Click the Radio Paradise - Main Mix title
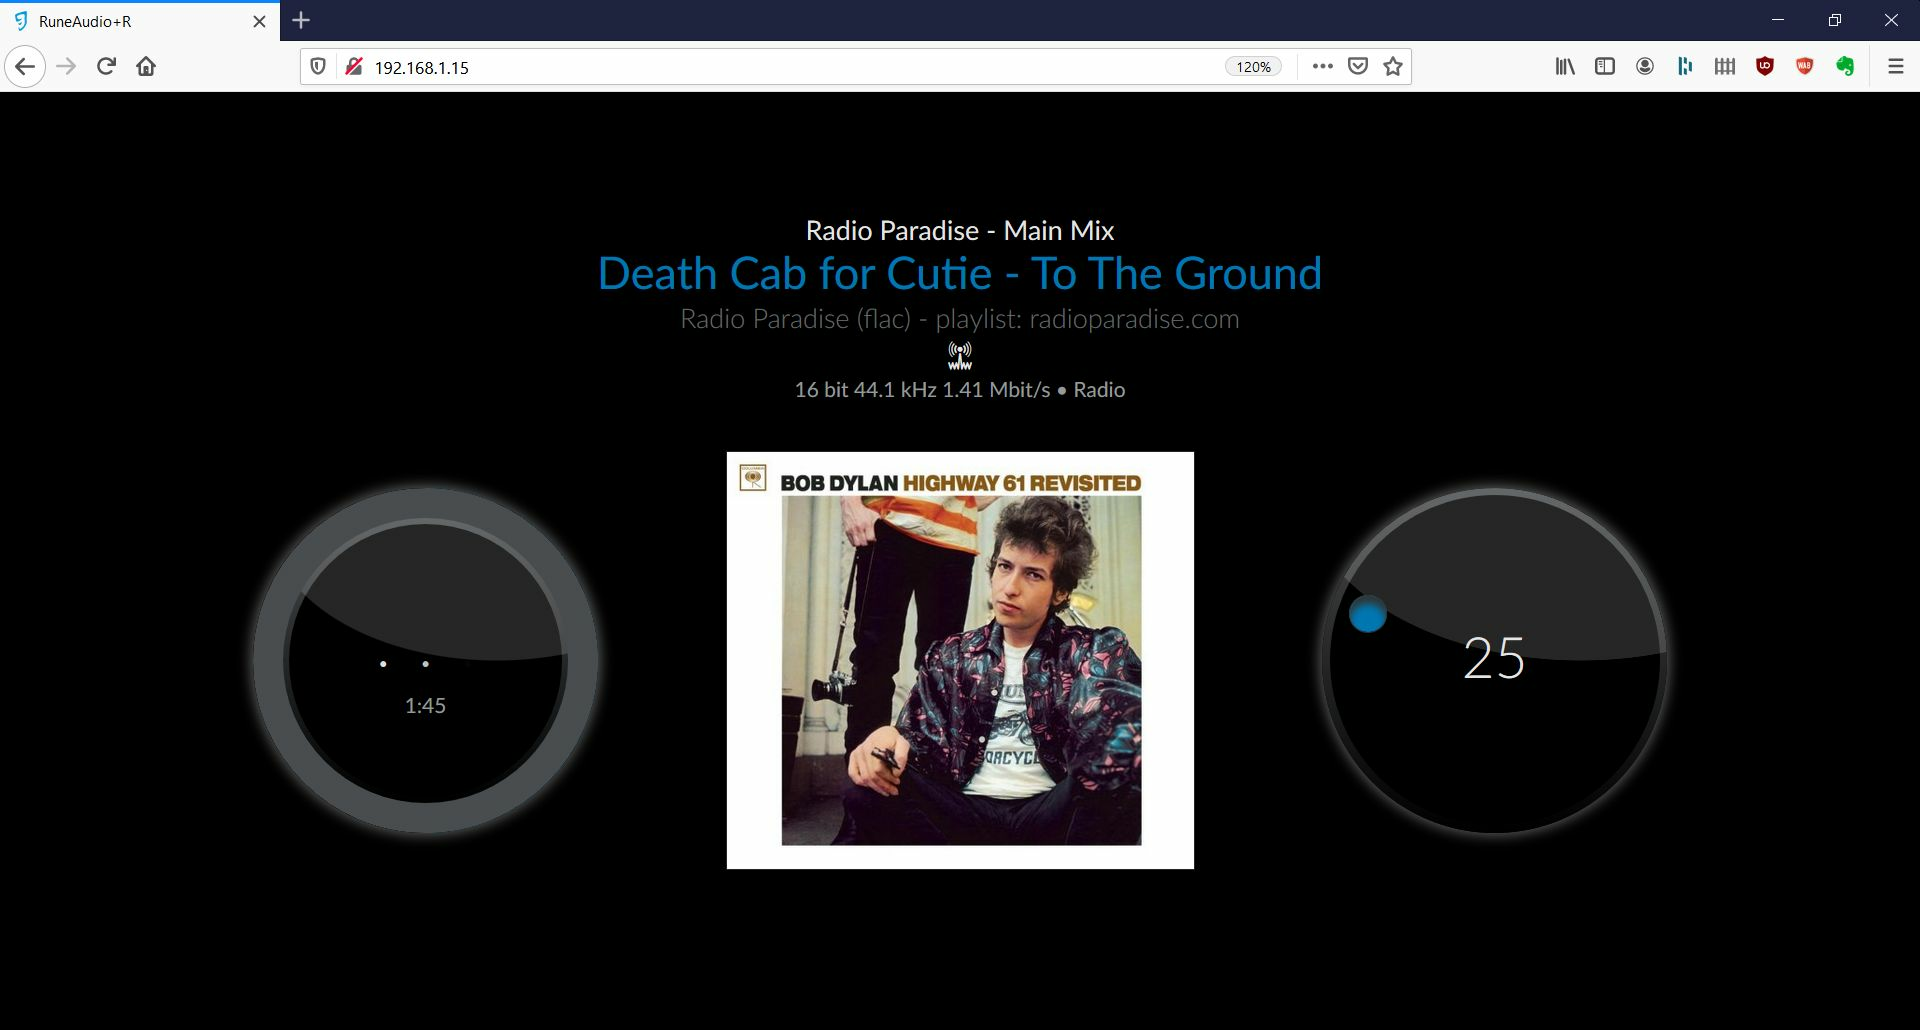 [960, 231]
